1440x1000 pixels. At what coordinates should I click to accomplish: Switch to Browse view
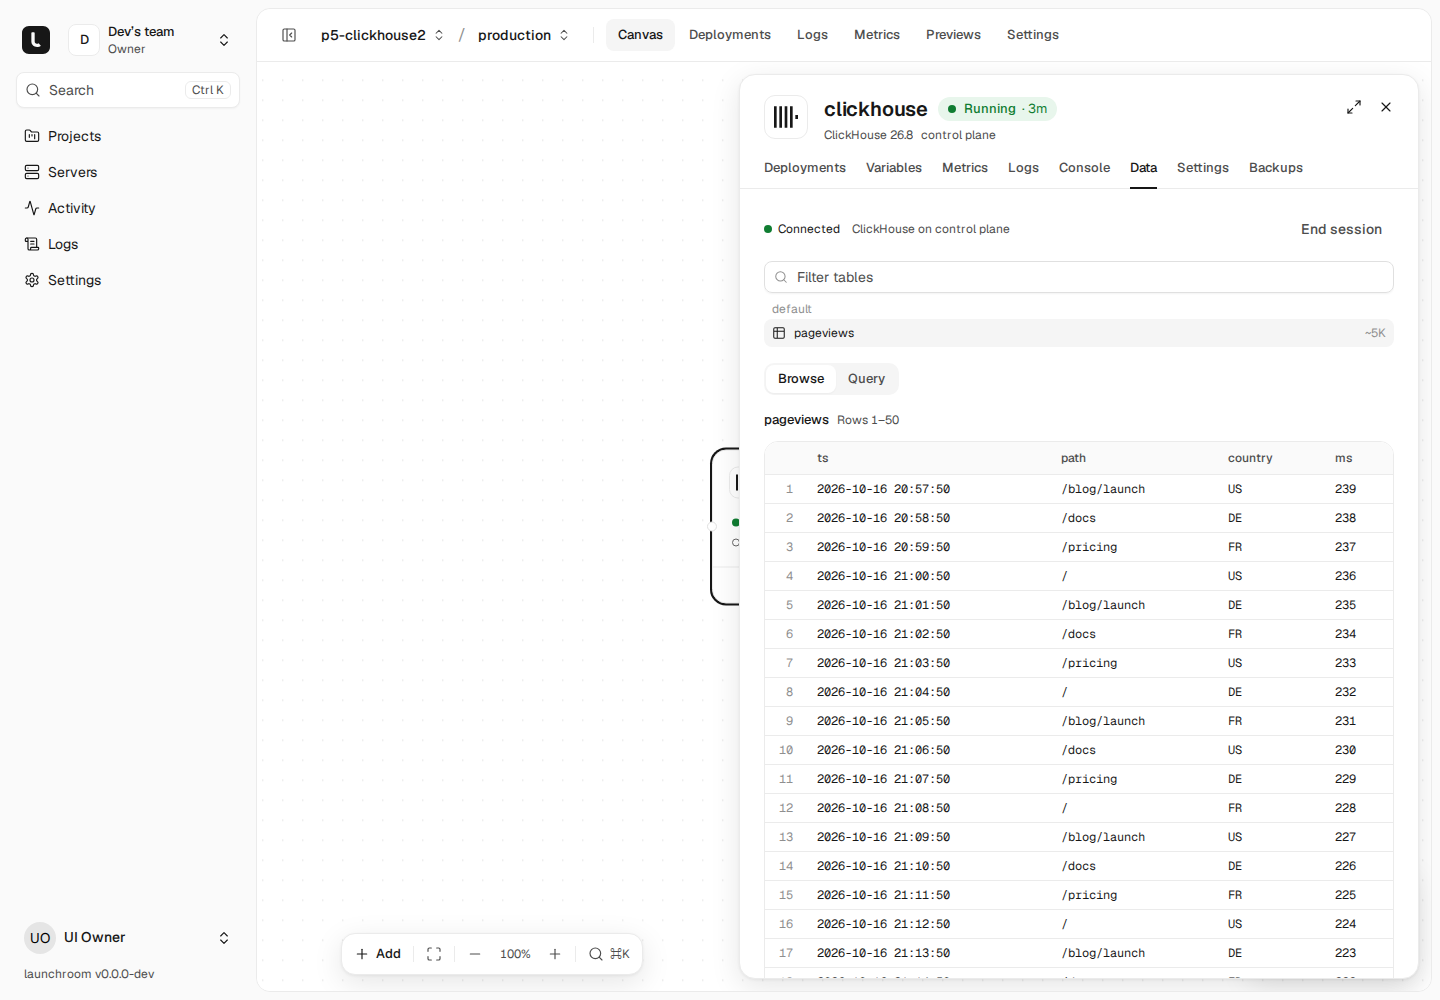click(801, 379)
